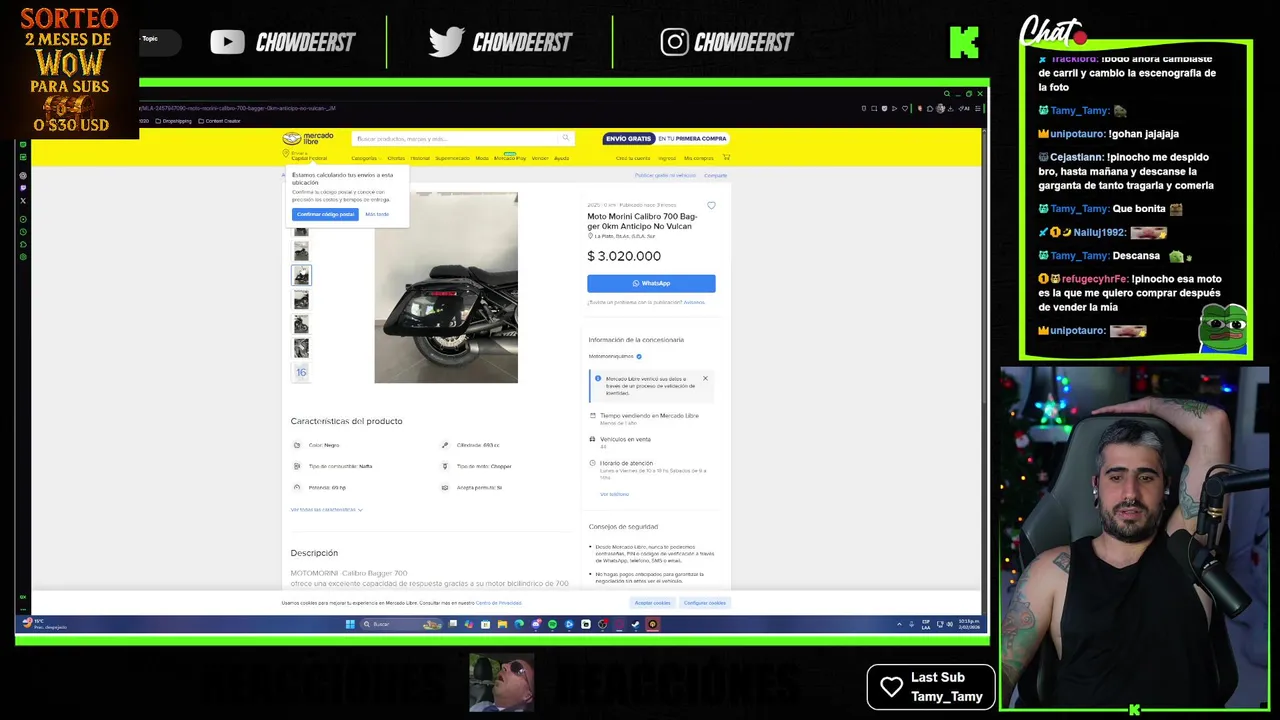Screen dimensions: 1280x720
Task: Click the browser address bar URL
Action: coord(238,108)
